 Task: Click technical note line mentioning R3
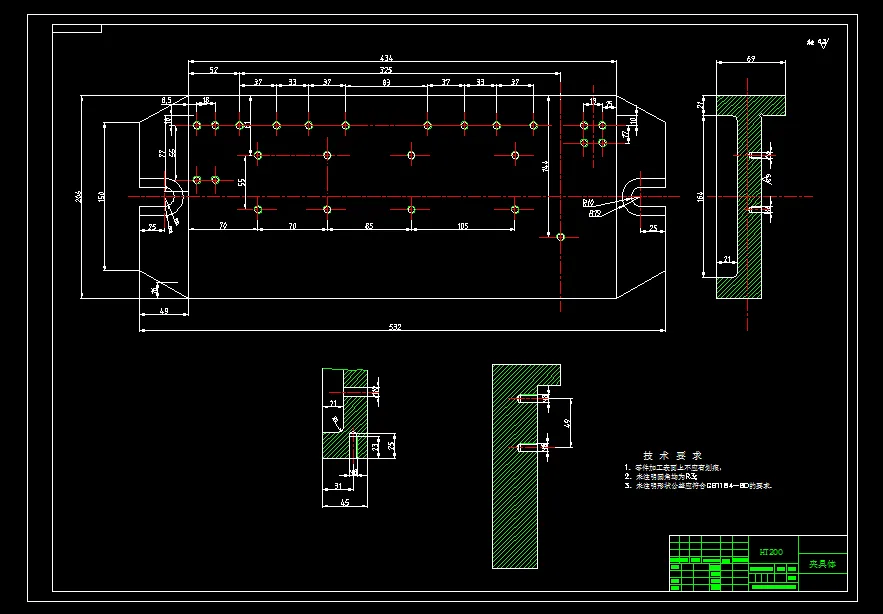(661, 477)
